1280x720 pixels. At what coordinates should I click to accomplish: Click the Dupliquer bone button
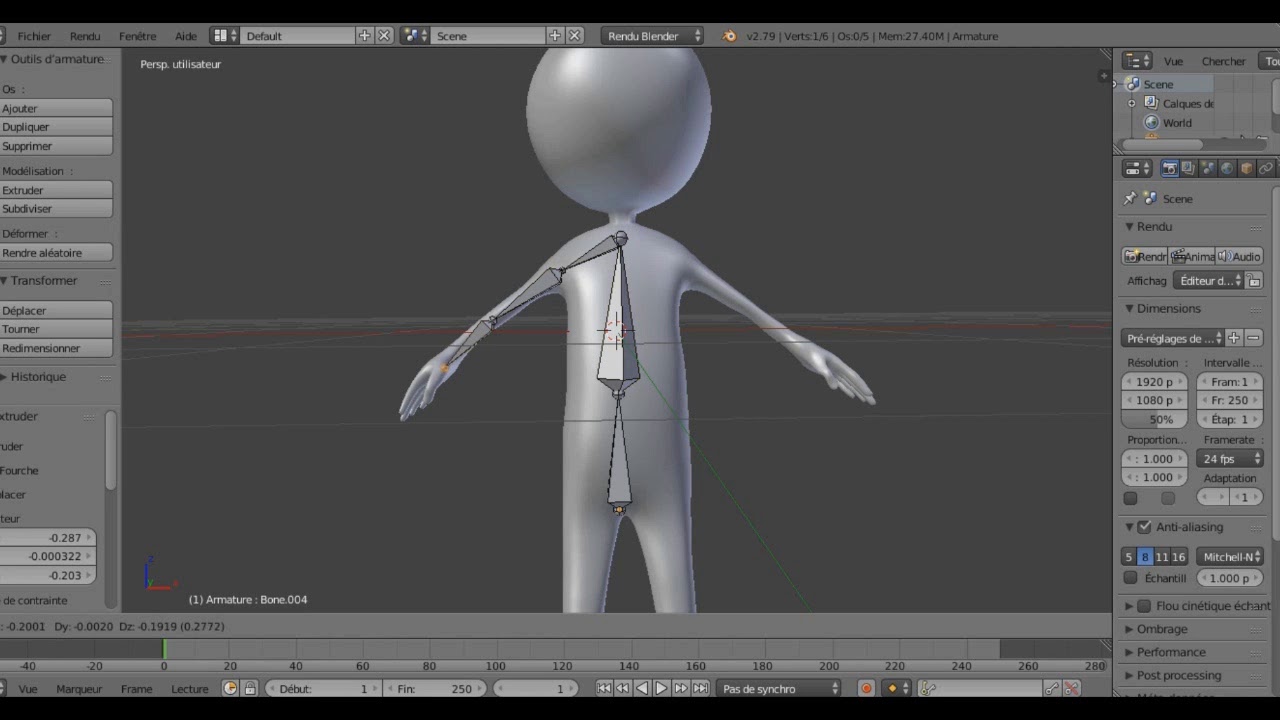56,127
